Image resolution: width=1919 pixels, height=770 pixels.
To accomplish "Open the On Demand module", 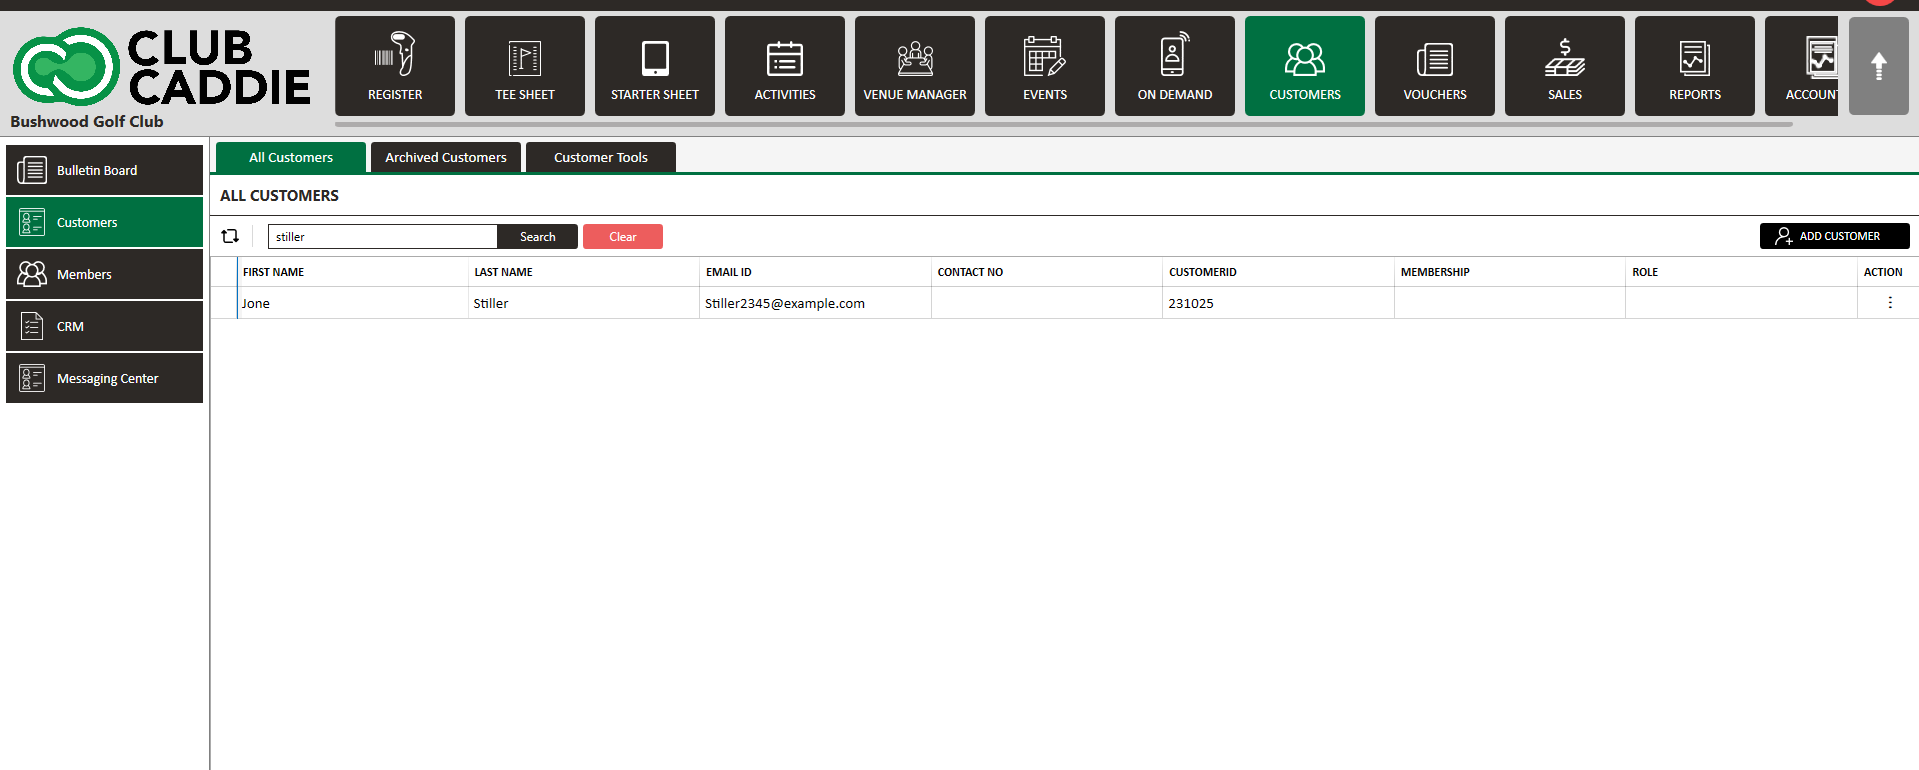I will [1174, 66].
